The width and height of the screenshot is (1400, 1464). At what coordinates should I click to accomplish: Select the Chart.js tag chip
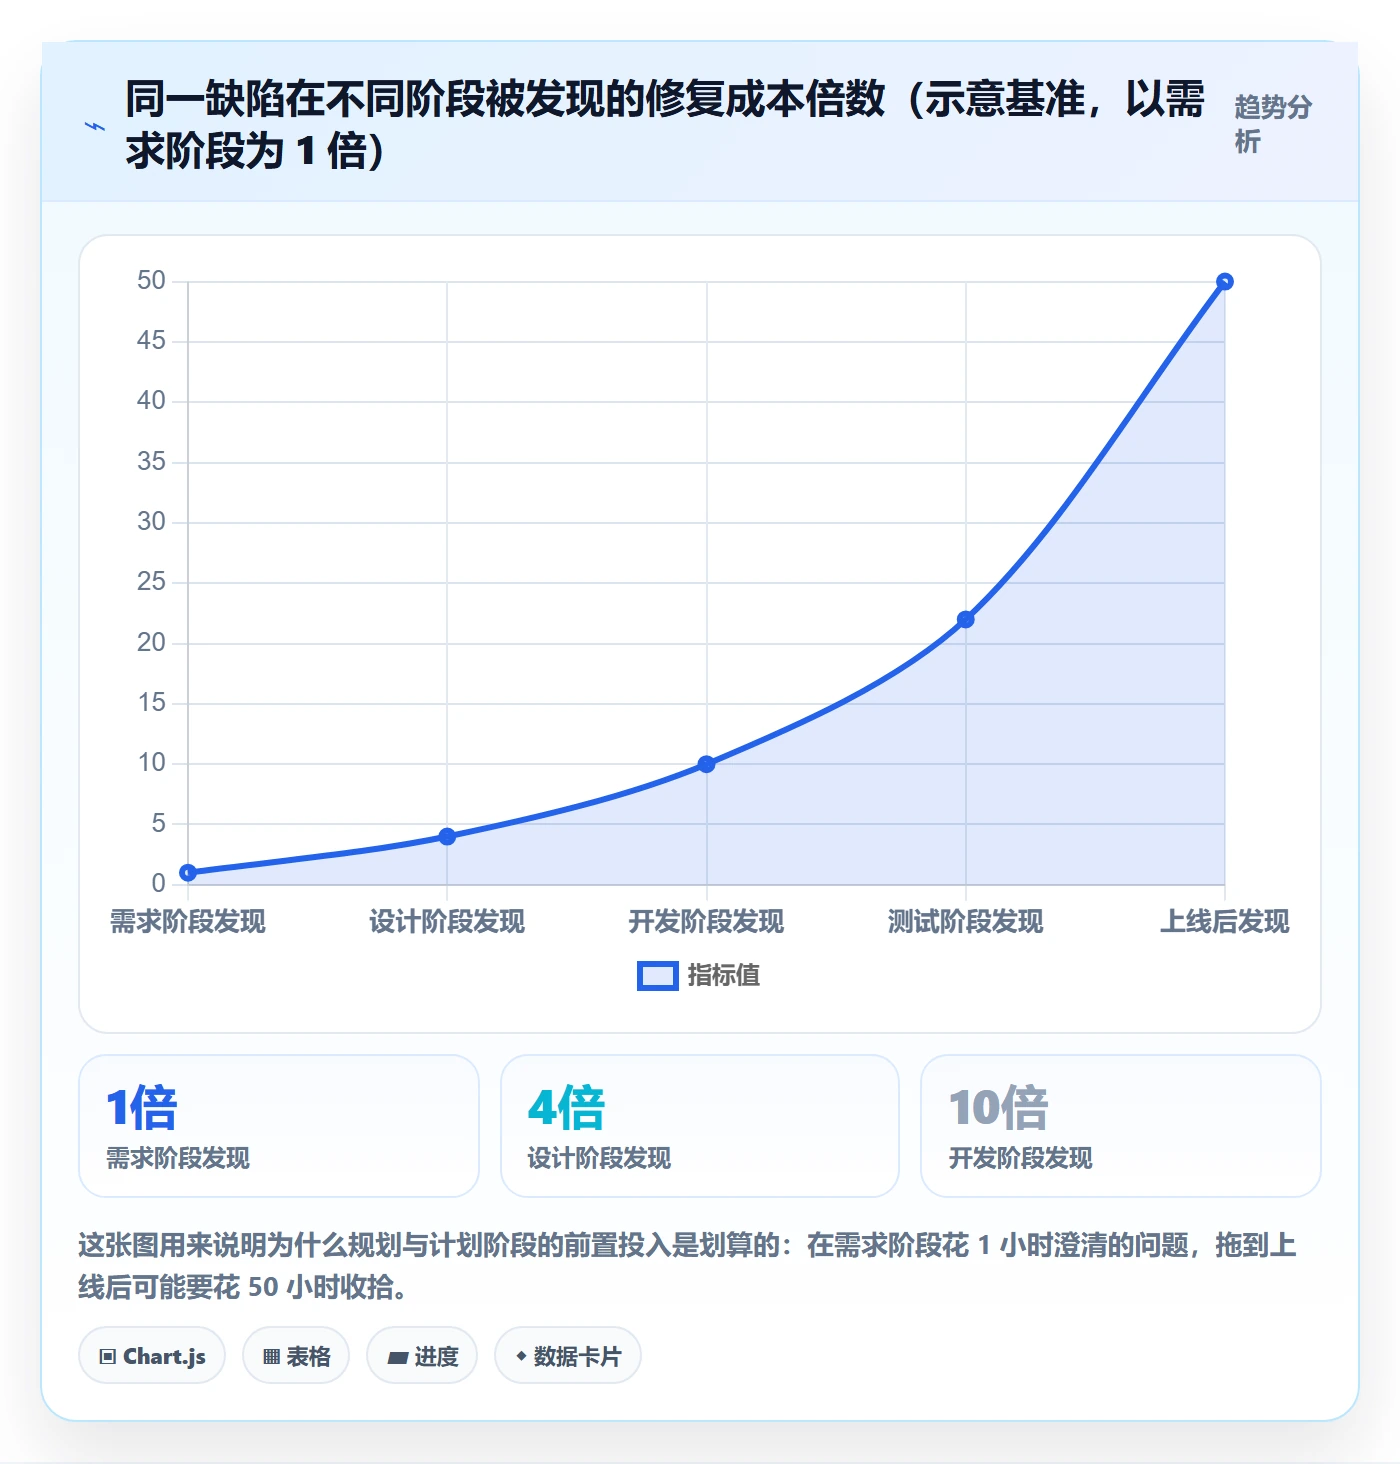pos(152,1356)
